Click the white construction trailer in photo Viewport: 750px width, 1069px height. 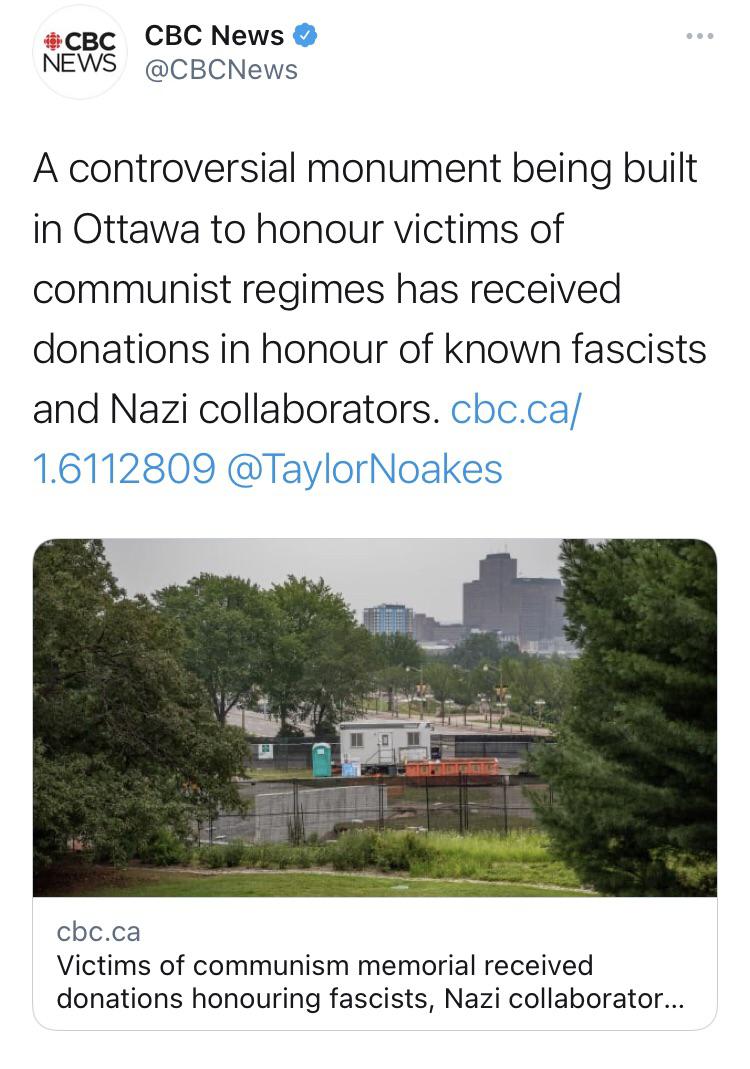384,743
